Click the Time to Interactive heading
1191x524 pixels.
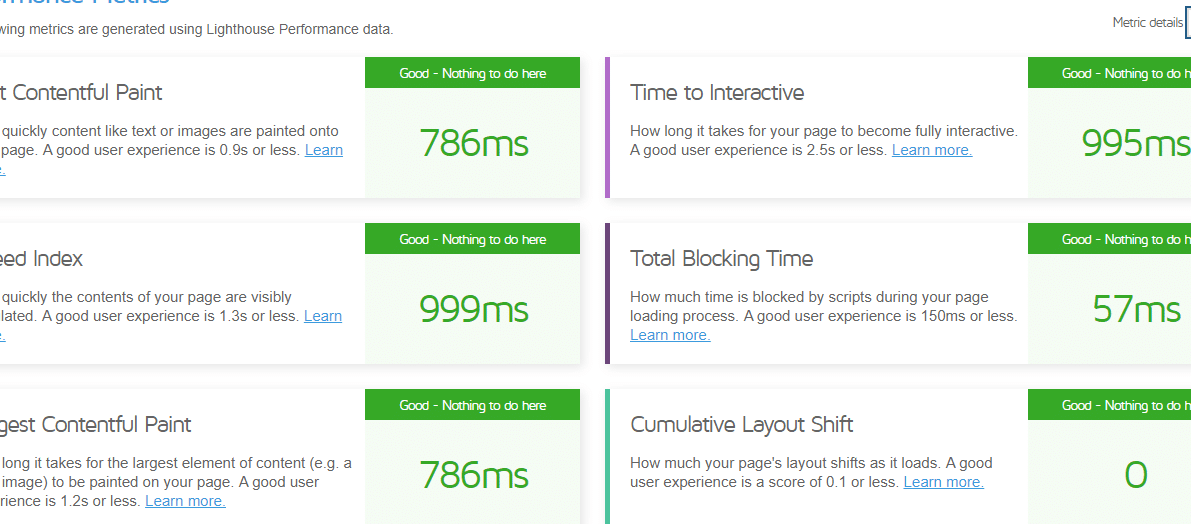click(x=717, y=93)
